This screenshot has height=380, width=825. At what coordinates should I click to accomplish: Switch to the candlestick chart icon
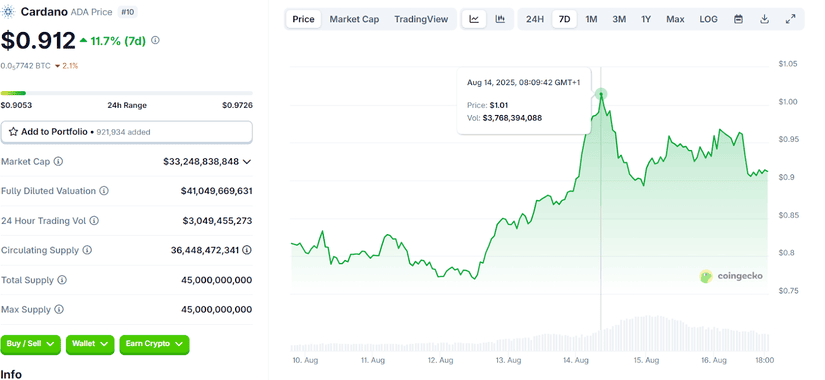500,19
